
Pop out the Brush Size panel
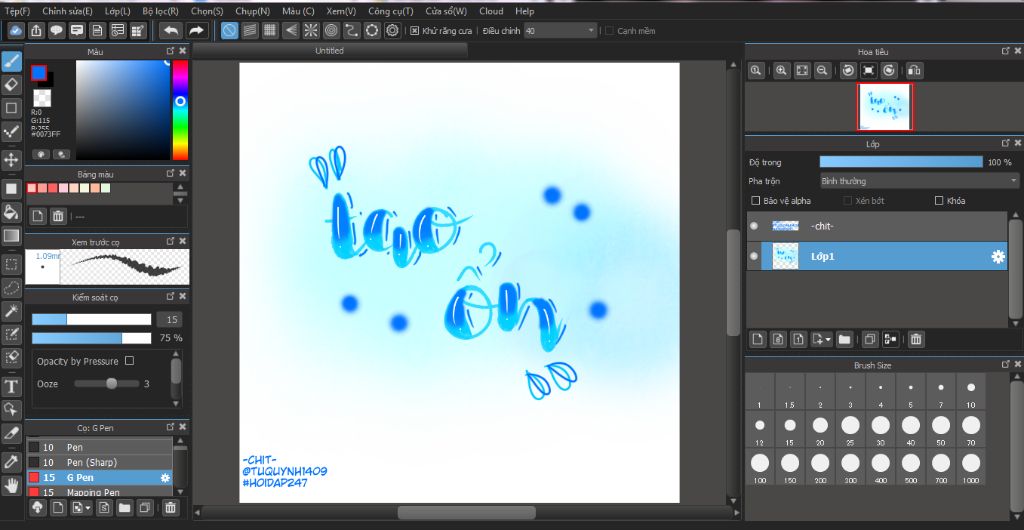(1005, 365)
